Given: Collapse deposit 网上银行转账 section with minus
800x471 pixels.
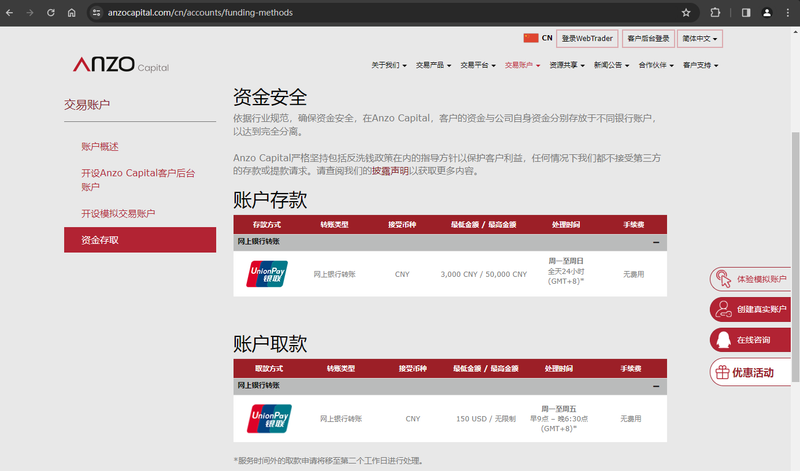Looking at the screenshot, I should [656, 242].
